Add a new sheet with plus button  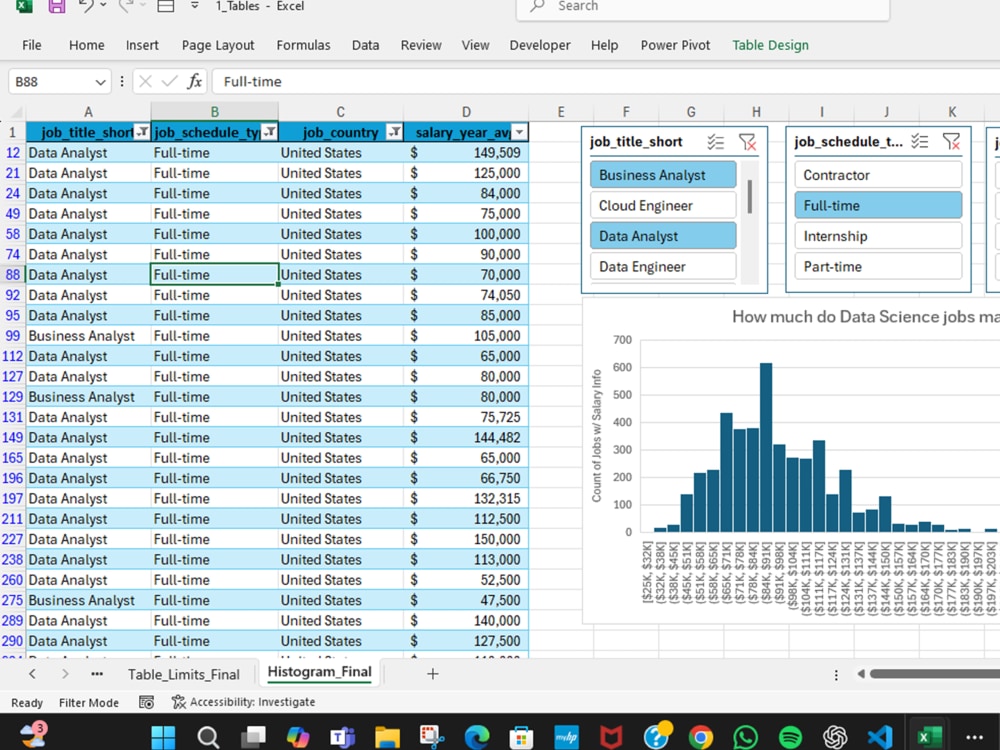432,673
